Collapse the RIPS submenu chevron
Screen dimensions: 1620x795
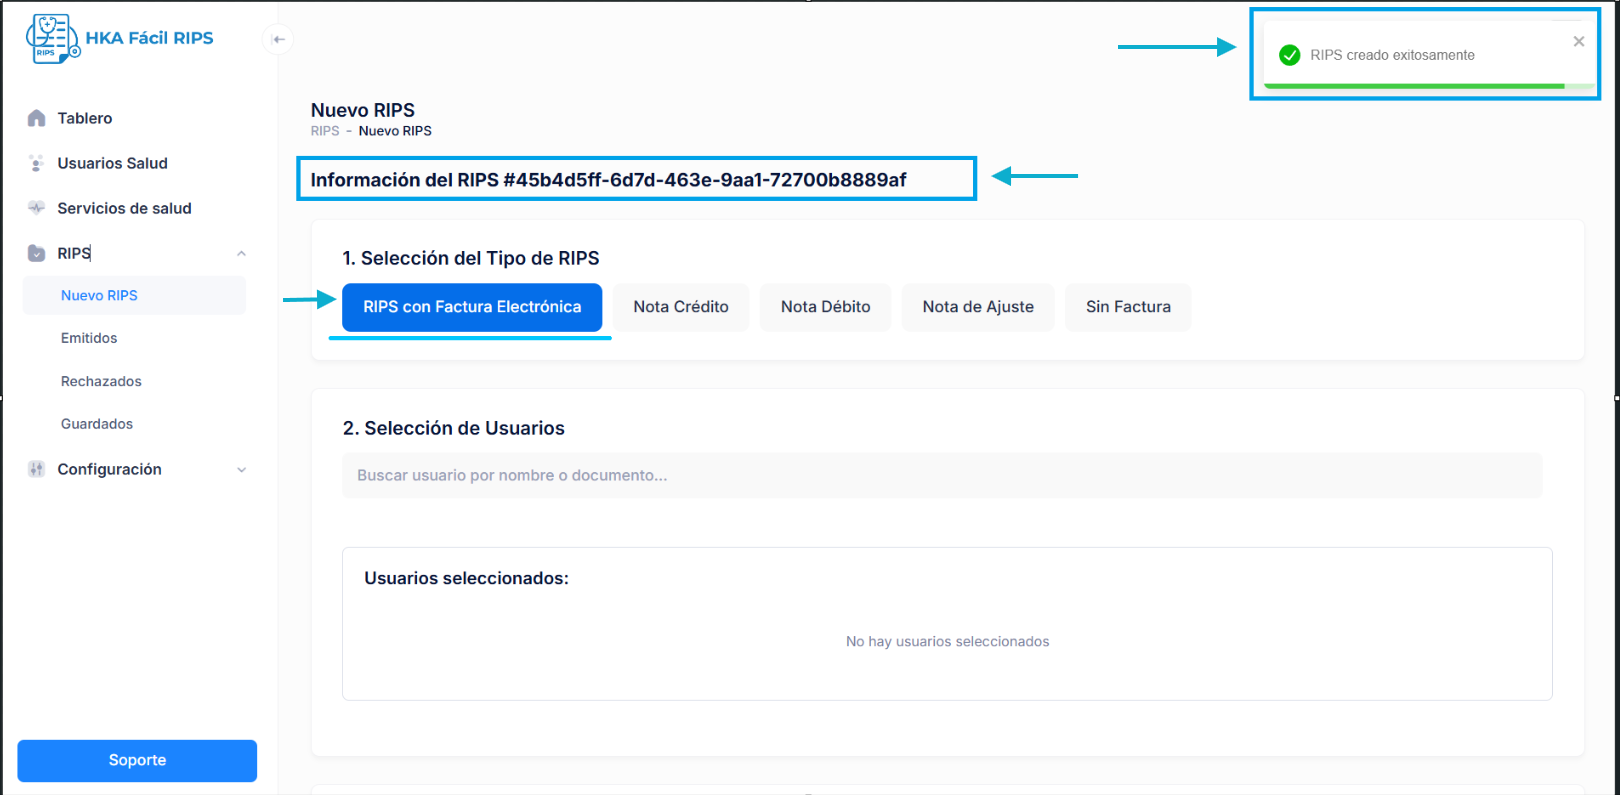241,253
